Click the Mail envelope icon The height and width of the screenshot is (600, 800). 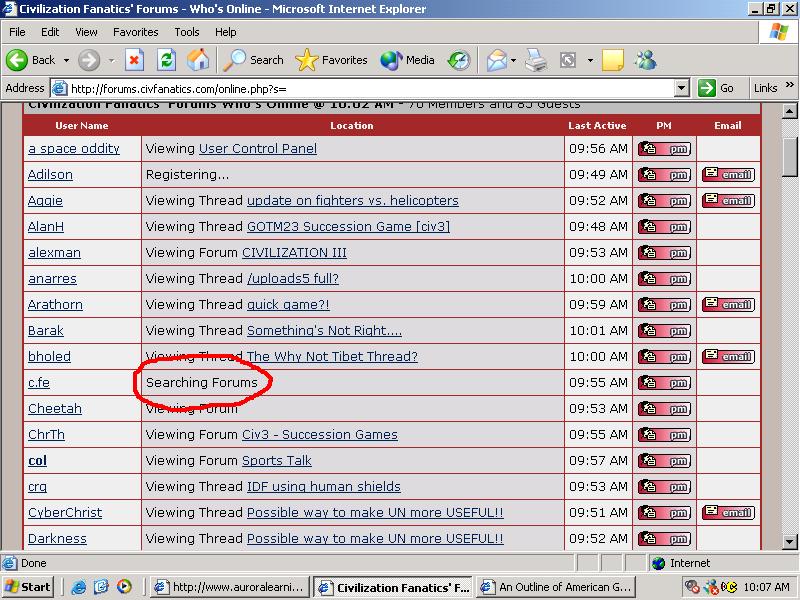click(x=496, y=60)
